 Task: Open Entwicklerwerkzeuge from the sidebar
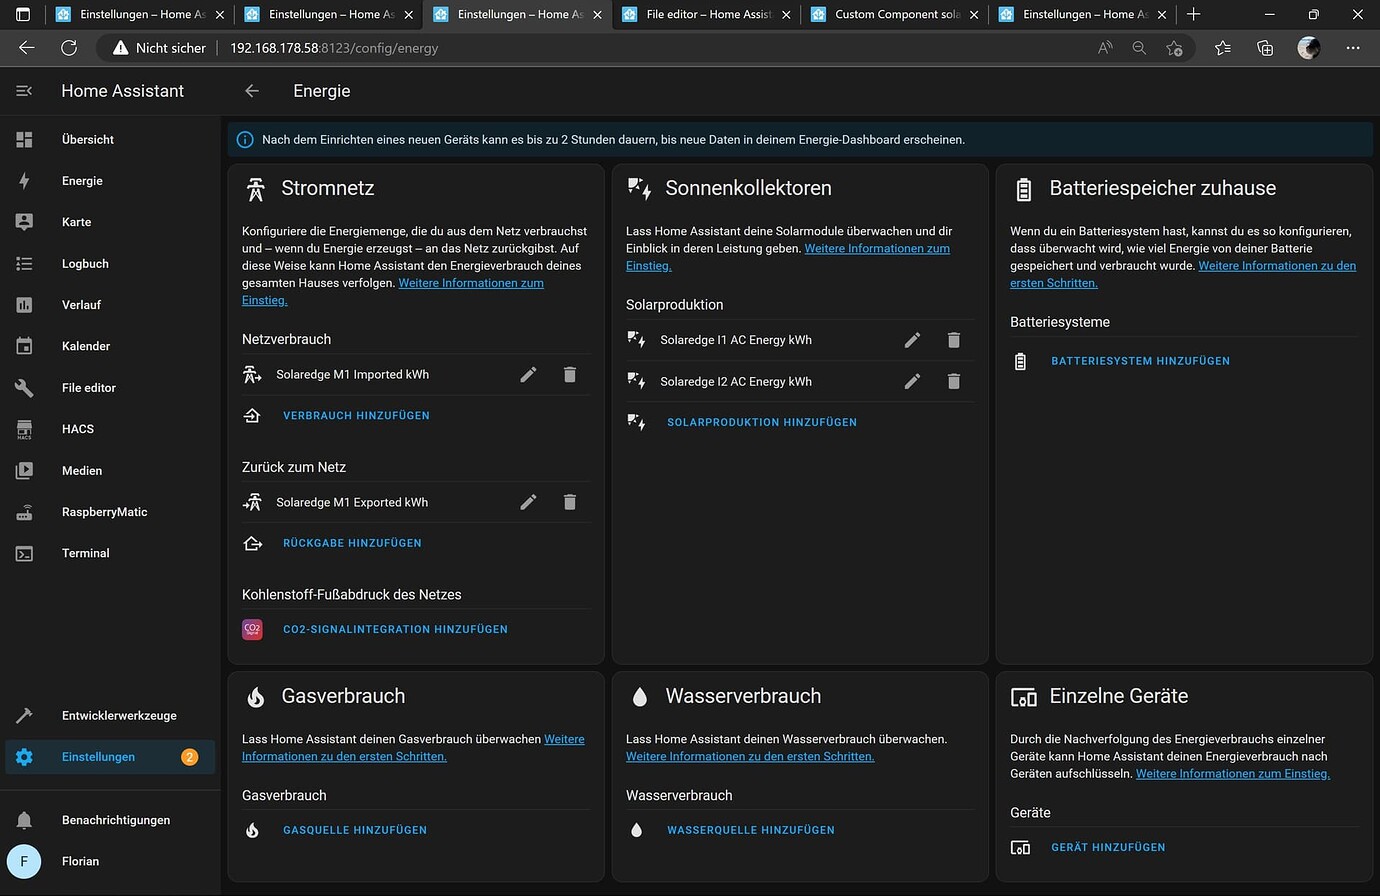[117, 715]
